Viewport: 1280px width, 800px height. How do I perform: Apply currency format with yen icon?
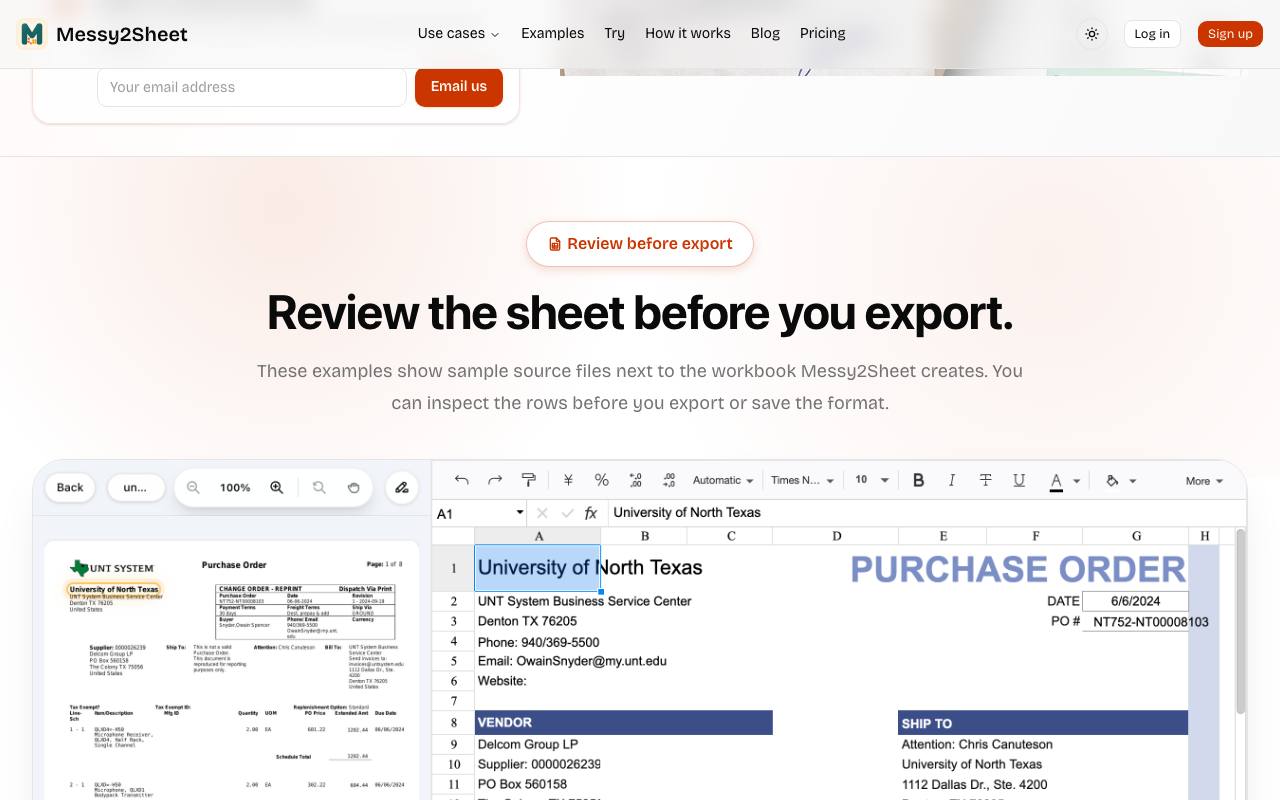(568, 481)
